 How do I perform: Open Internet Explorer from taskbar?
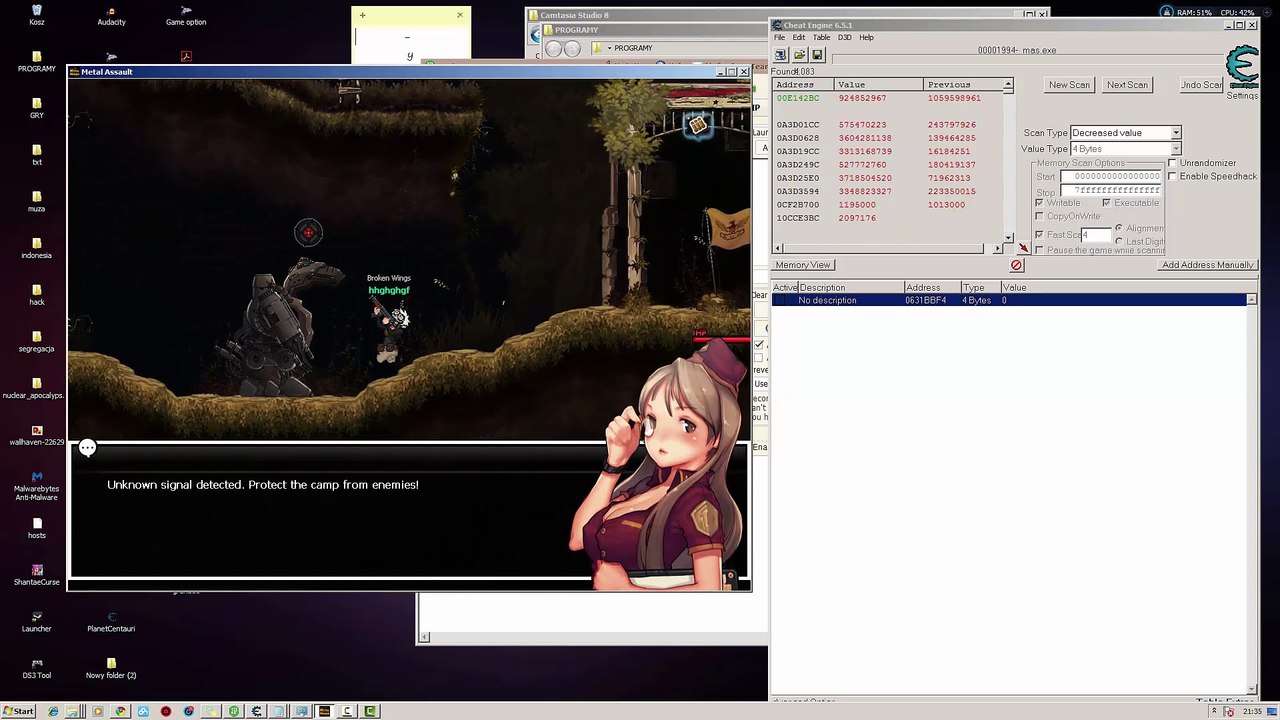(x=53, y=712)
